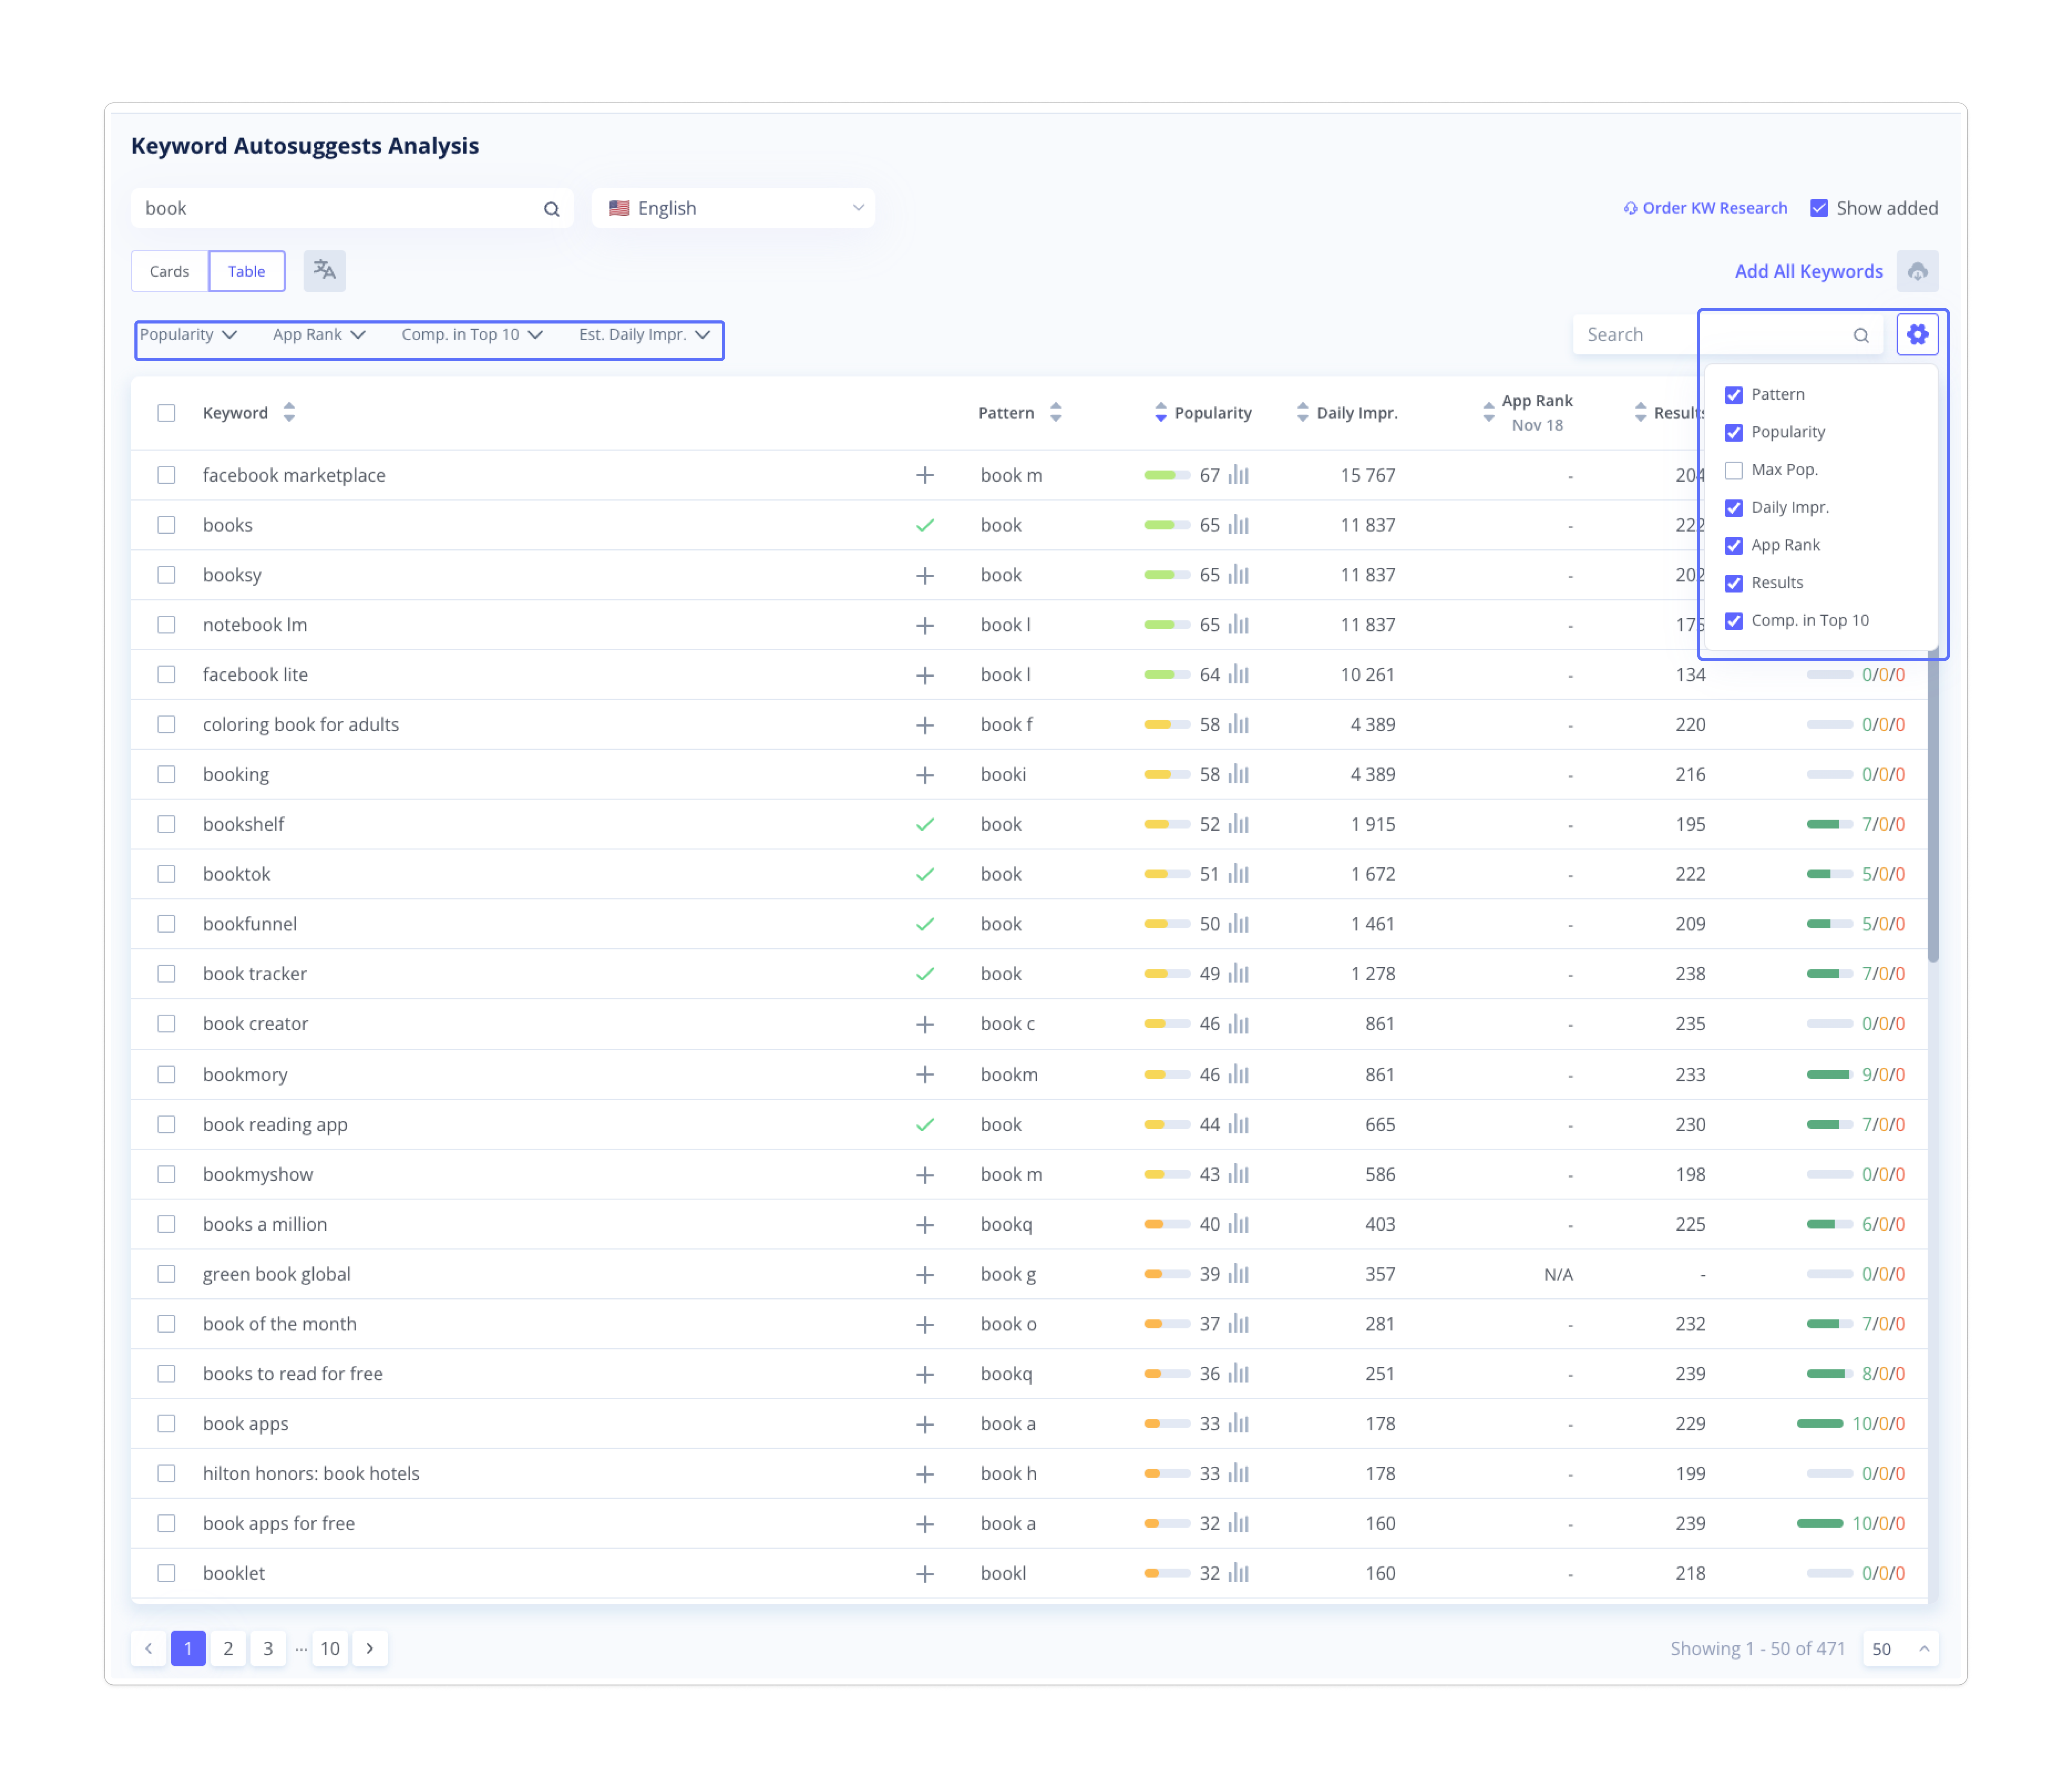Viewport: 2072px width, 1791px height.
Task: Switch to the Cards view tab
Action: 169,271
